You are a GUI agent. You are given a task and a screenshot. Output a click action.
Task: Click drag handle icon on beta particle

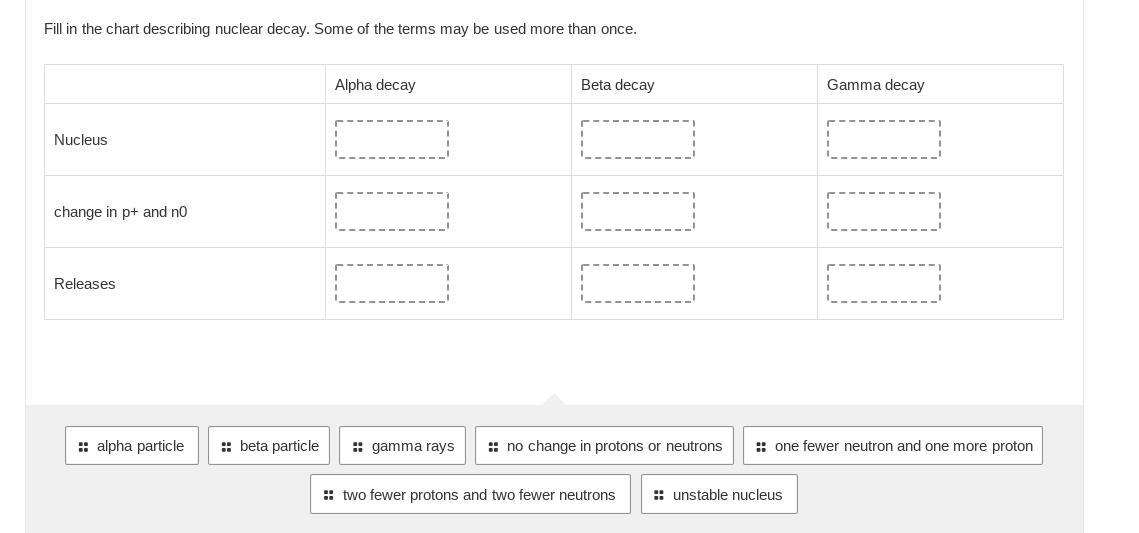(x=226, y=447)
